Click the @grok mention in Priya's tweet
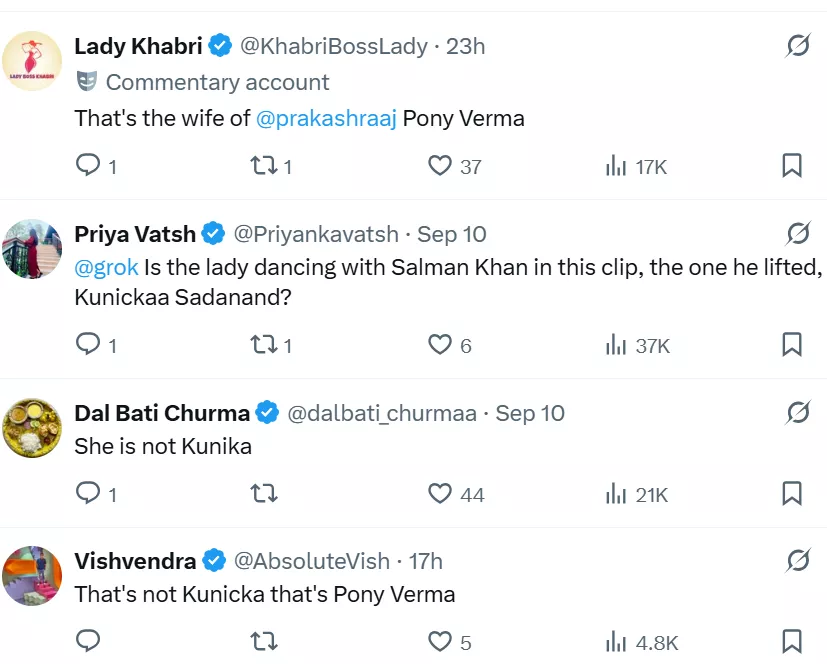Viewport: 827px width, 664px height. tap(107, 268)
